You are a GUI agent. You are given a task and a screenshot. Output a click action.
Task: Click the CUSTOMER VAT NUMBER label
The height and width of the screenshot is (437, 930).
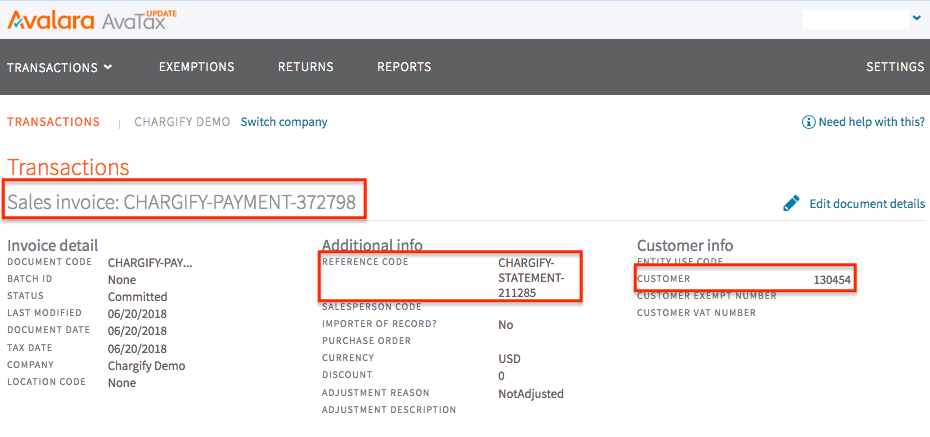pyautogui.click(x=696, y=312)
